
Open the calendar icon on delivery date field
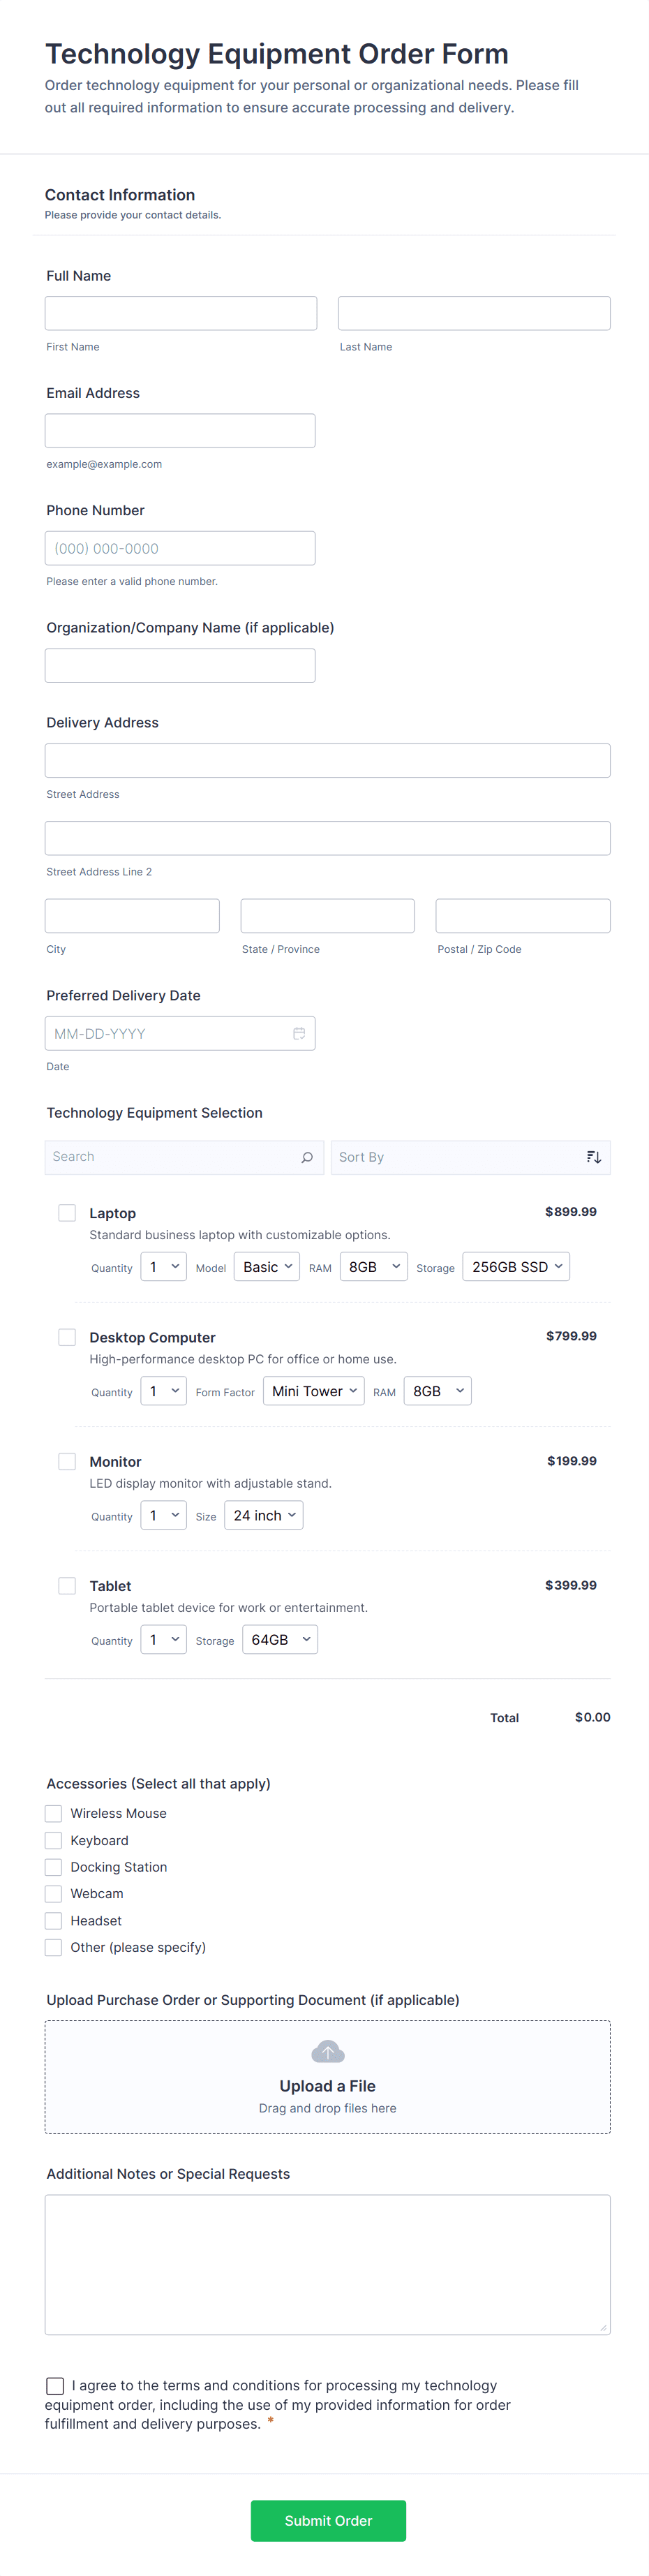(x=300, y=1033)
